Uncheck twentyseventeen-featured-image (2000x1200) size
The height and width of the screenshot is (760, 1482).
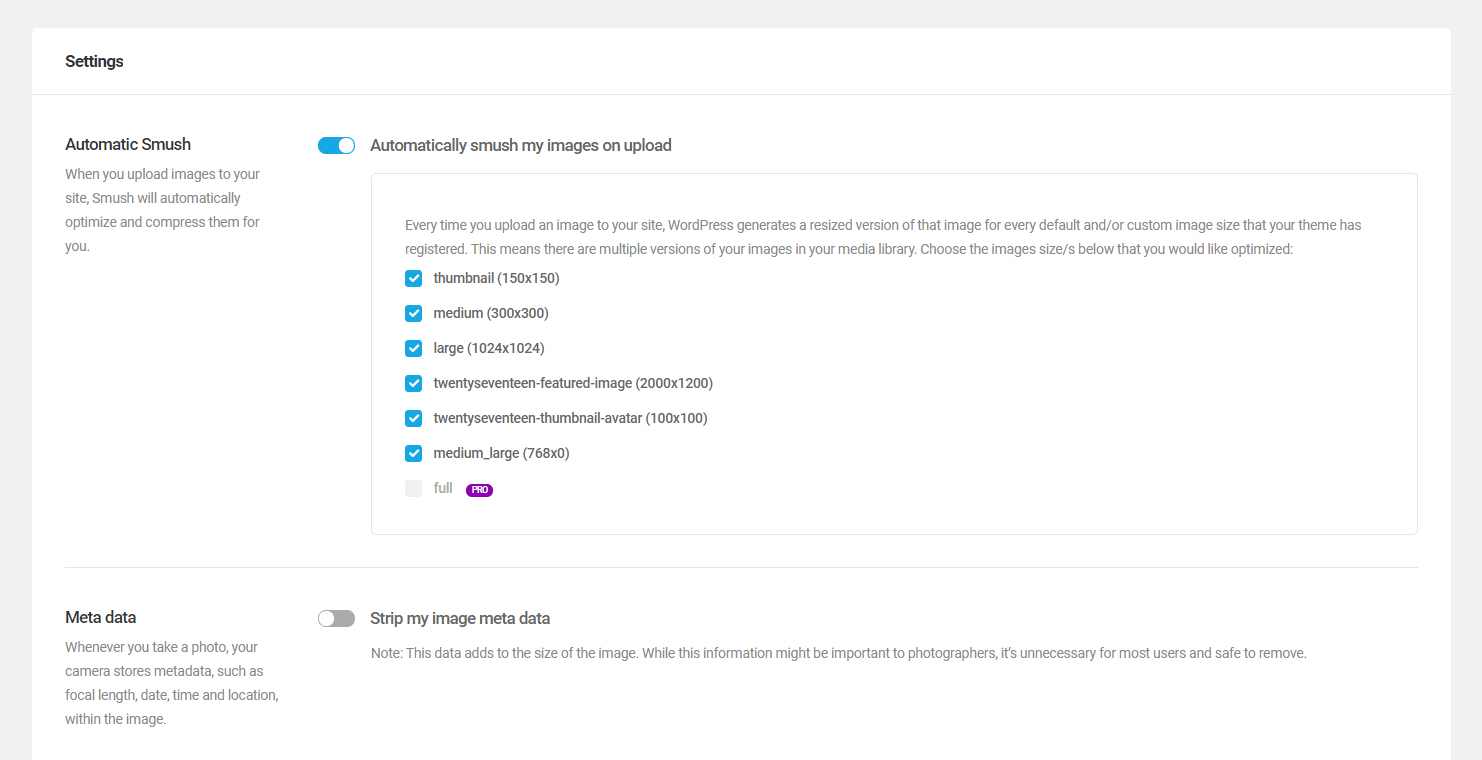[413, 383]
